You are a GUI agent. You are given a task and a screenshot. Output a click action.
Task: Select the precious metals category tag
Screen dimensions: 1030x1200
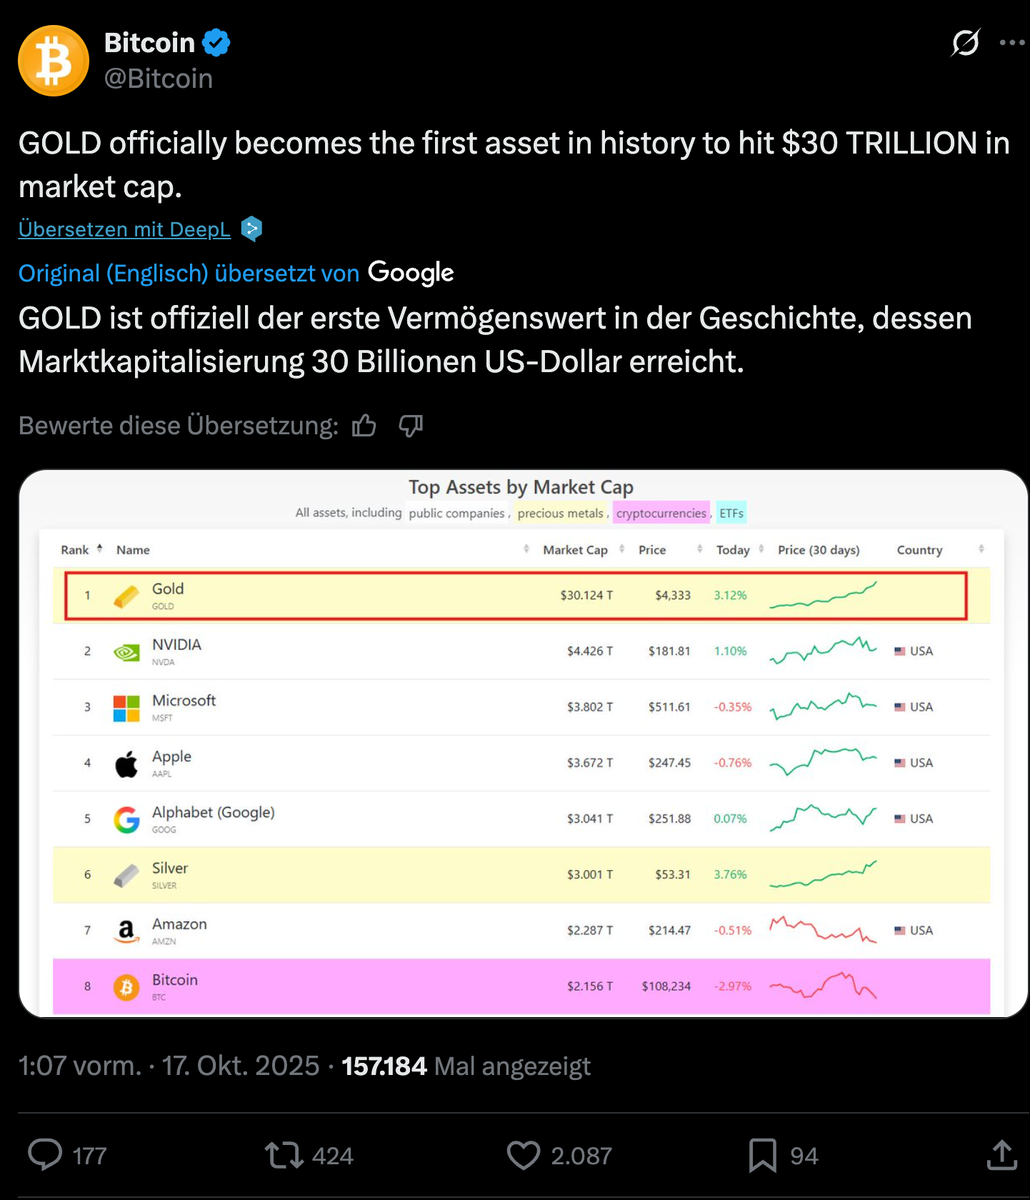[x=560, y=513]
